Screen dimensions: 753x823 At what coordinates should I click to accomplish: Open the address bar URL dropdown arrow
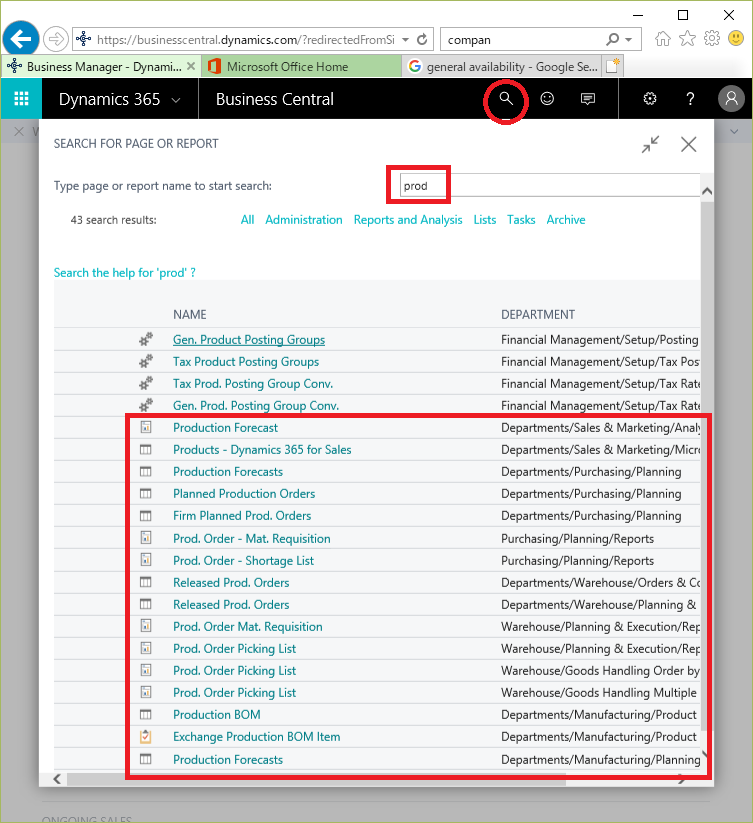[x=405, y=39]
